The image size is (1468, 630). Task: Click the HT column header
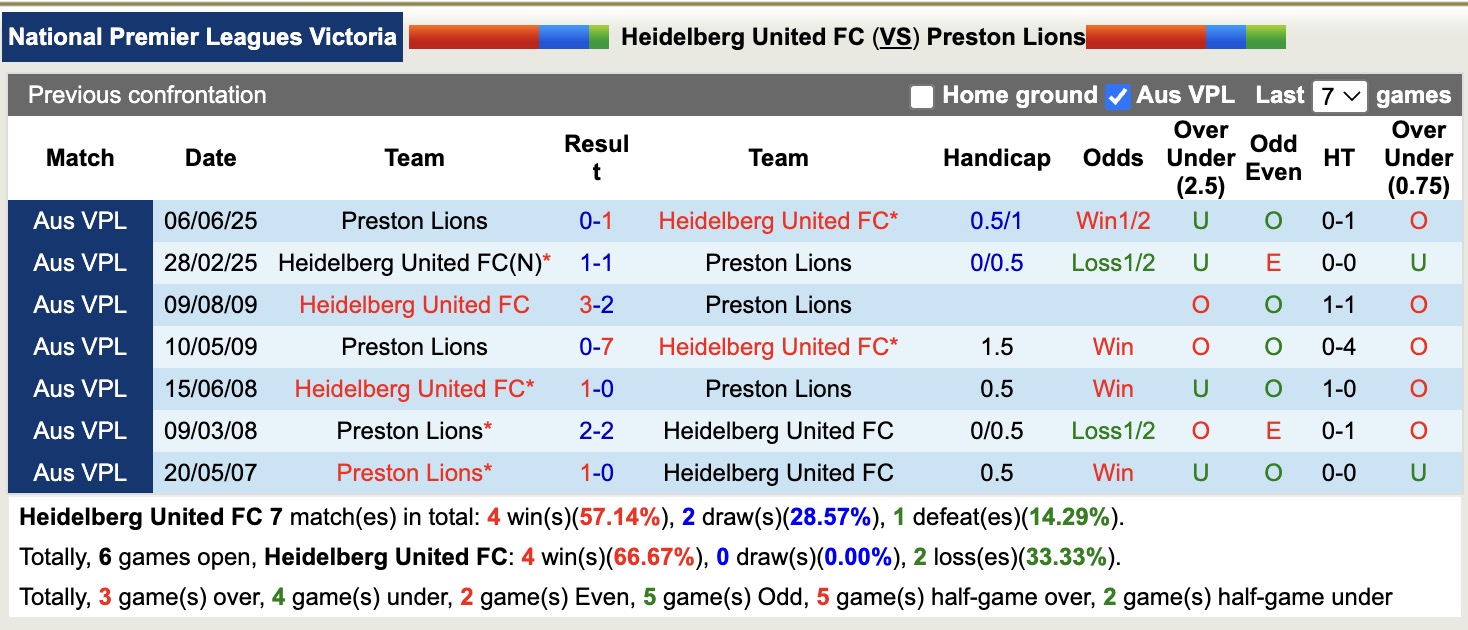1339,158
